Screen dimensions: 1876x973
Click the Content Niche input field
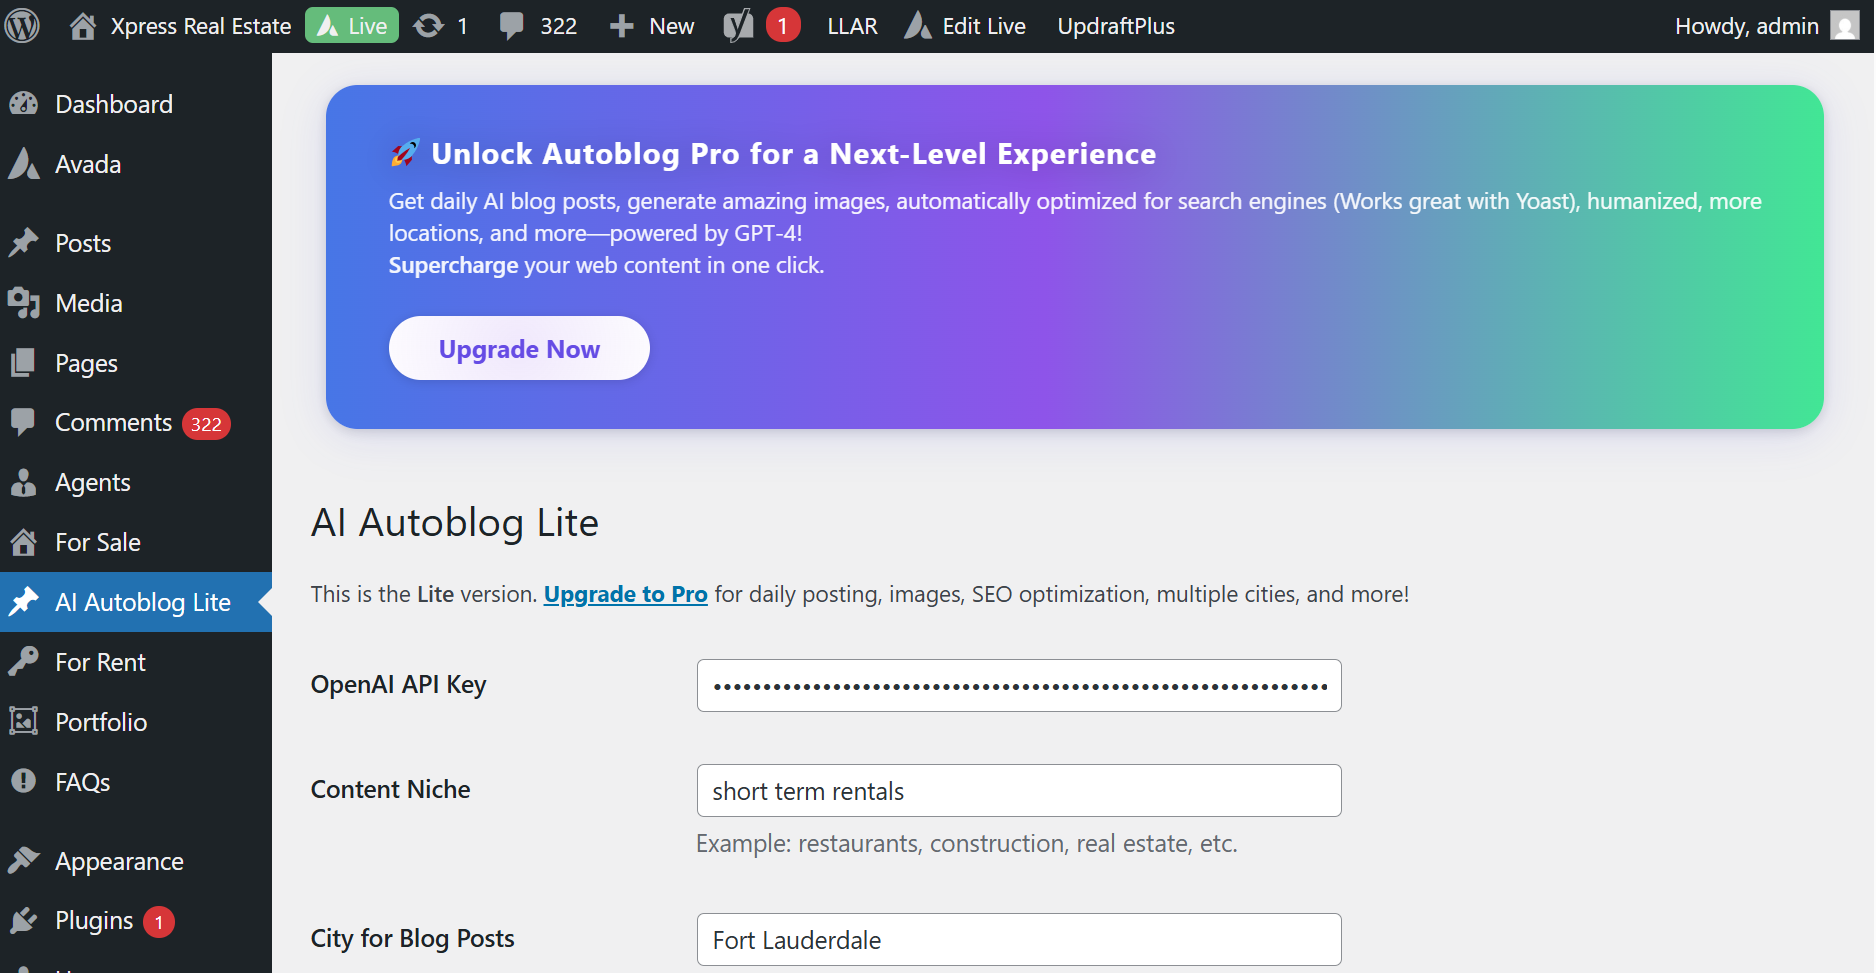tap(1019, 791)
